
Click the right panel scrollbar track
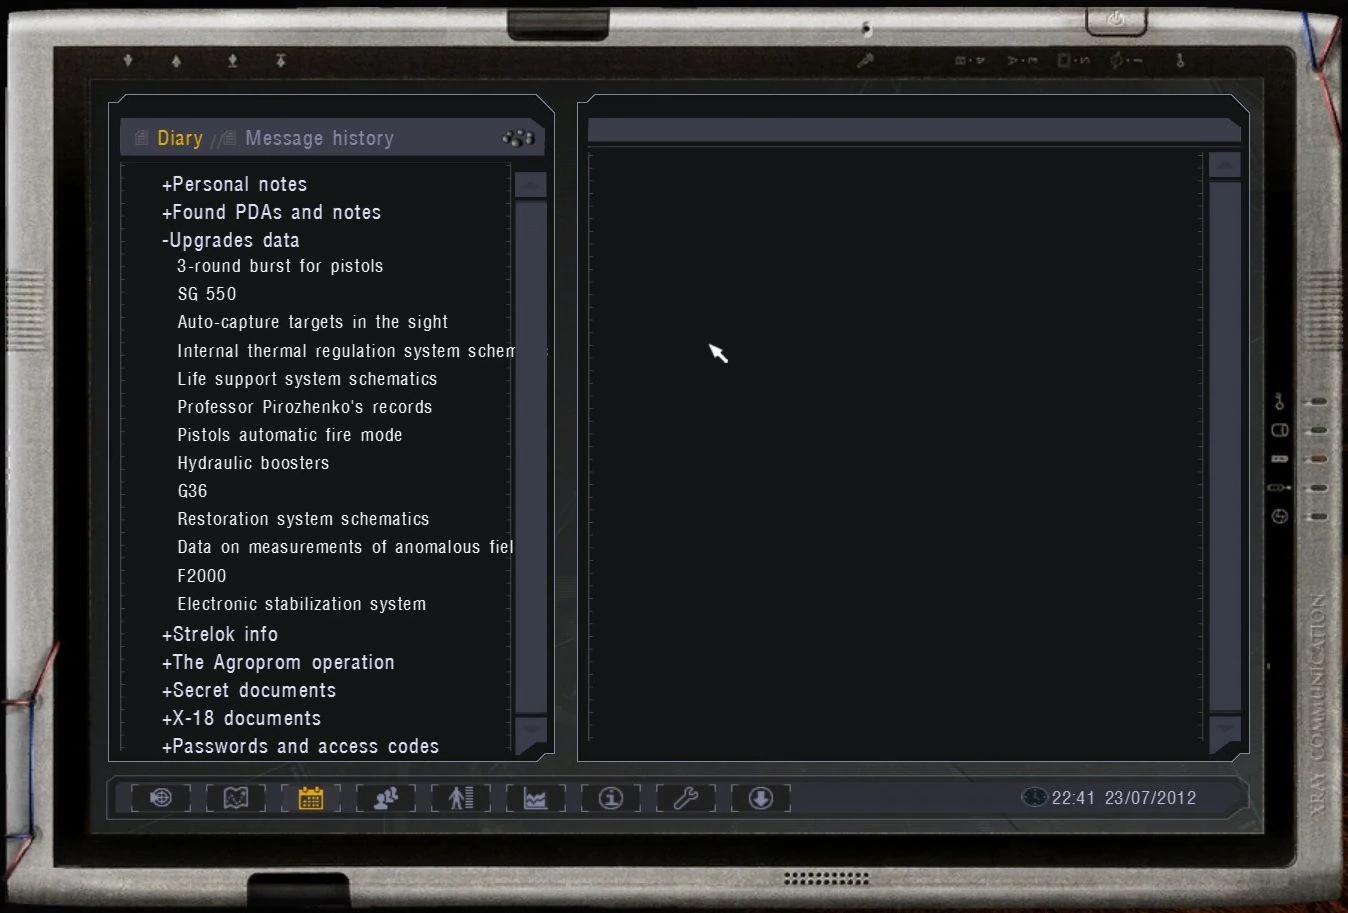click(1225, 447)
